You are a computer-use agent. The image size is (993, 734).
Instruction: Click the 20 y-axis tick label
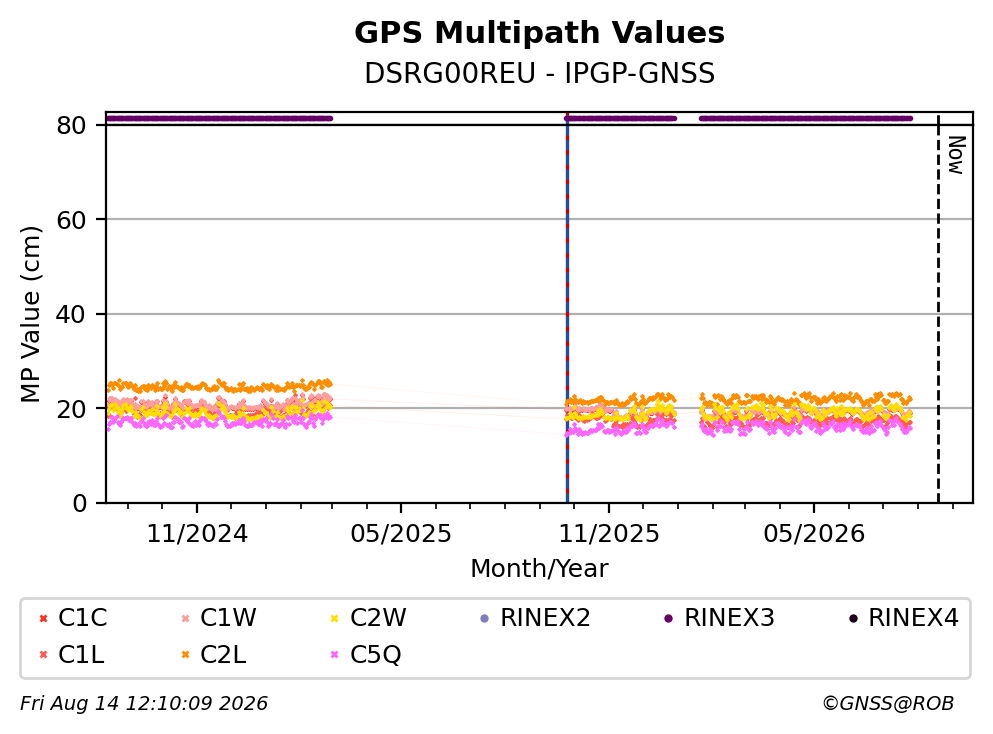(71, 408)
